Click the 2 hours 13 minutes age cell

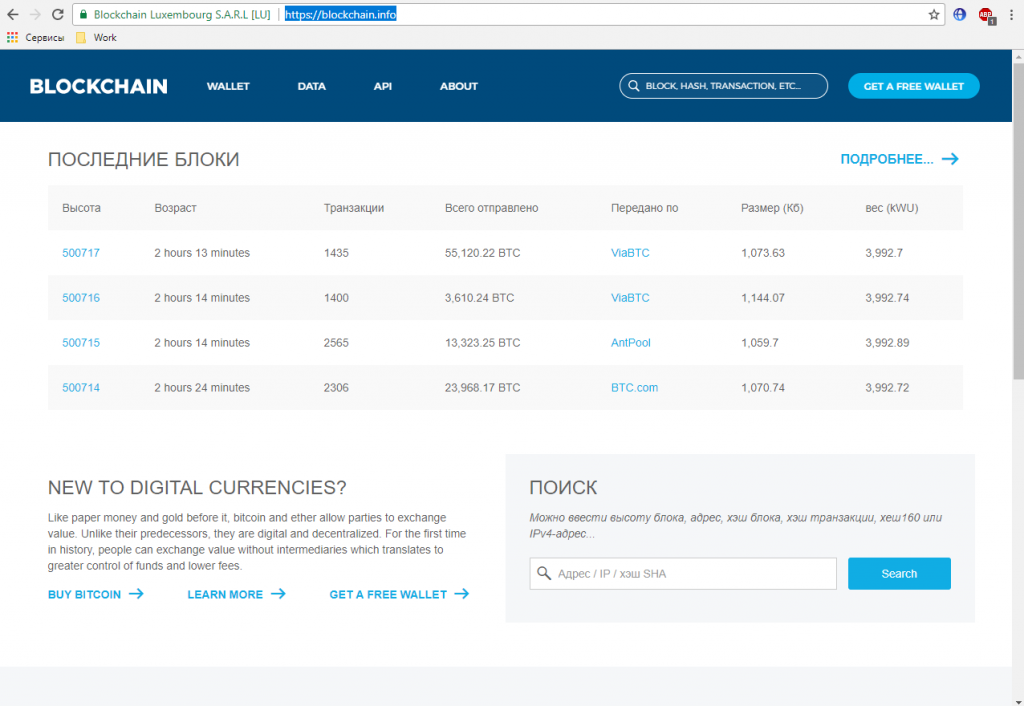(x=202, y=253)
